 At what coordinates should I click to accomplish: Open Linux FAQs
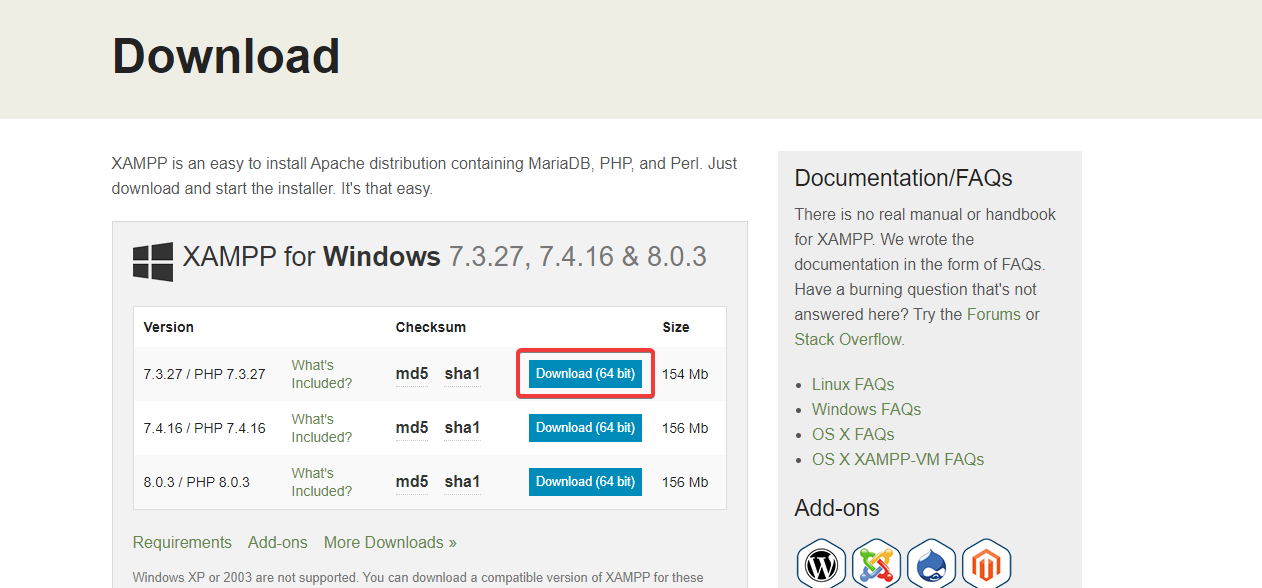[x=853, y=384]
